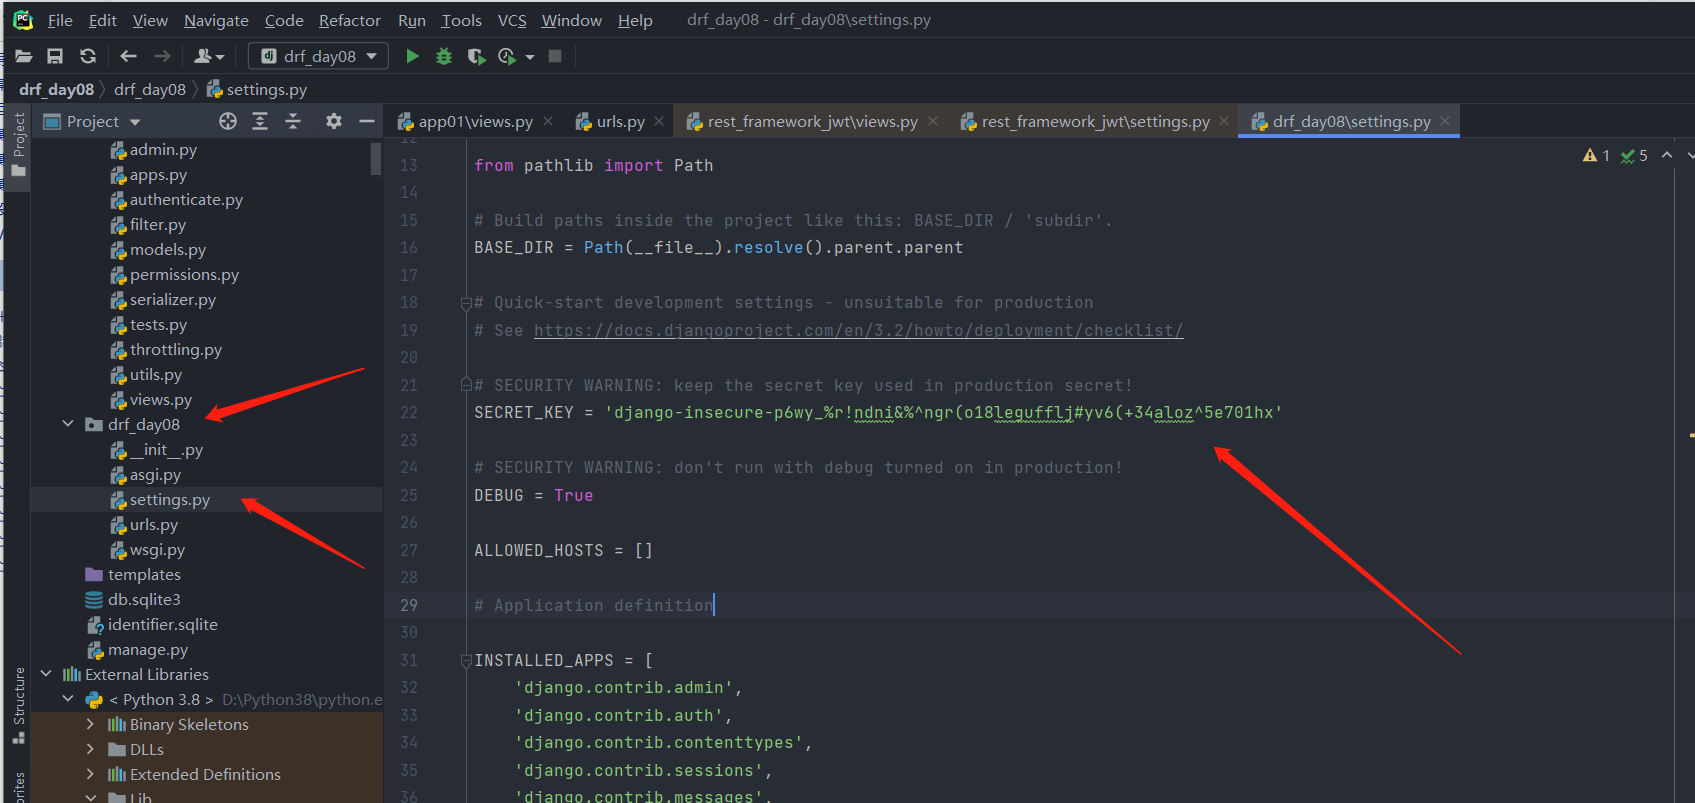Navigate forward with the right arrow icon
The width and height of the screenshot is (1695, 803).
coord(162,56)
